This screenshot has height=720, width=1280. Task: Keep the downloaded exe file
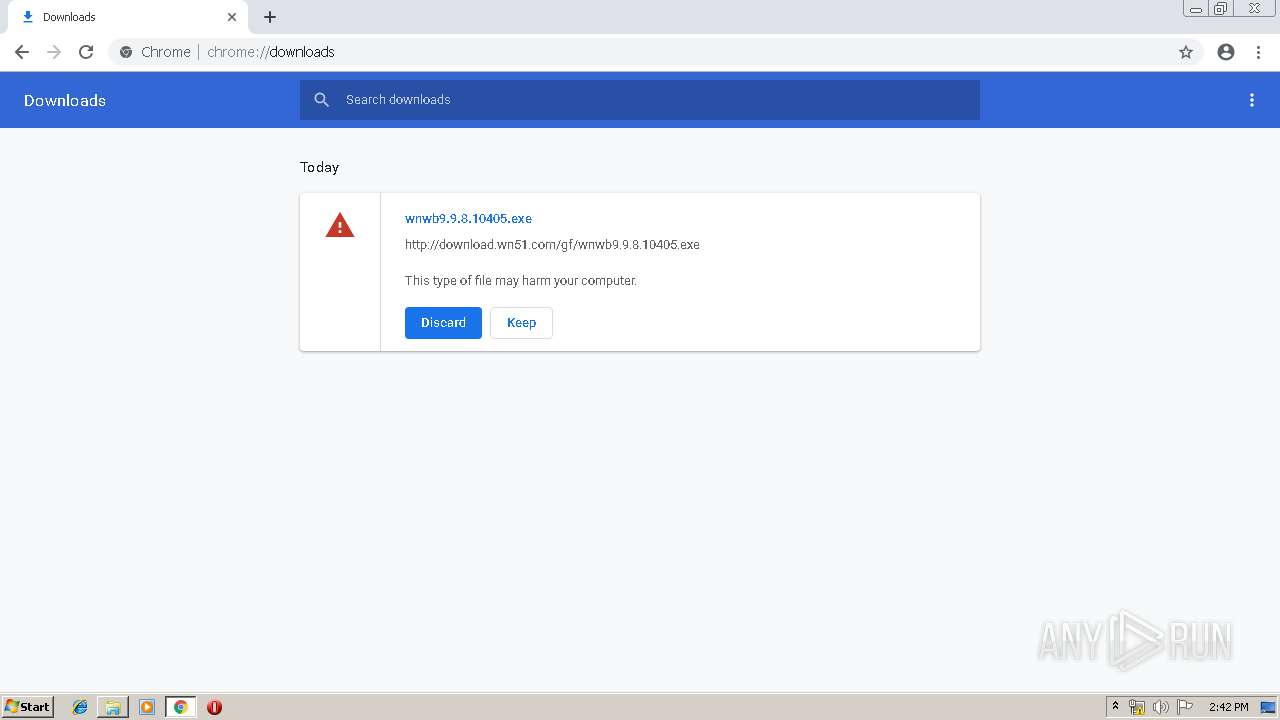click(x=521, y=323)
